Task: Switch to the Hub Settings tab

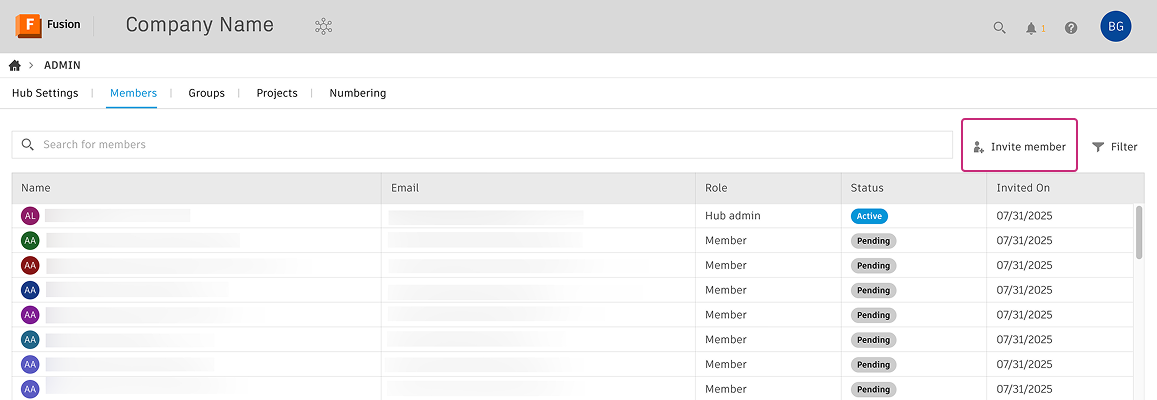Action: click(x=45, y=93)
